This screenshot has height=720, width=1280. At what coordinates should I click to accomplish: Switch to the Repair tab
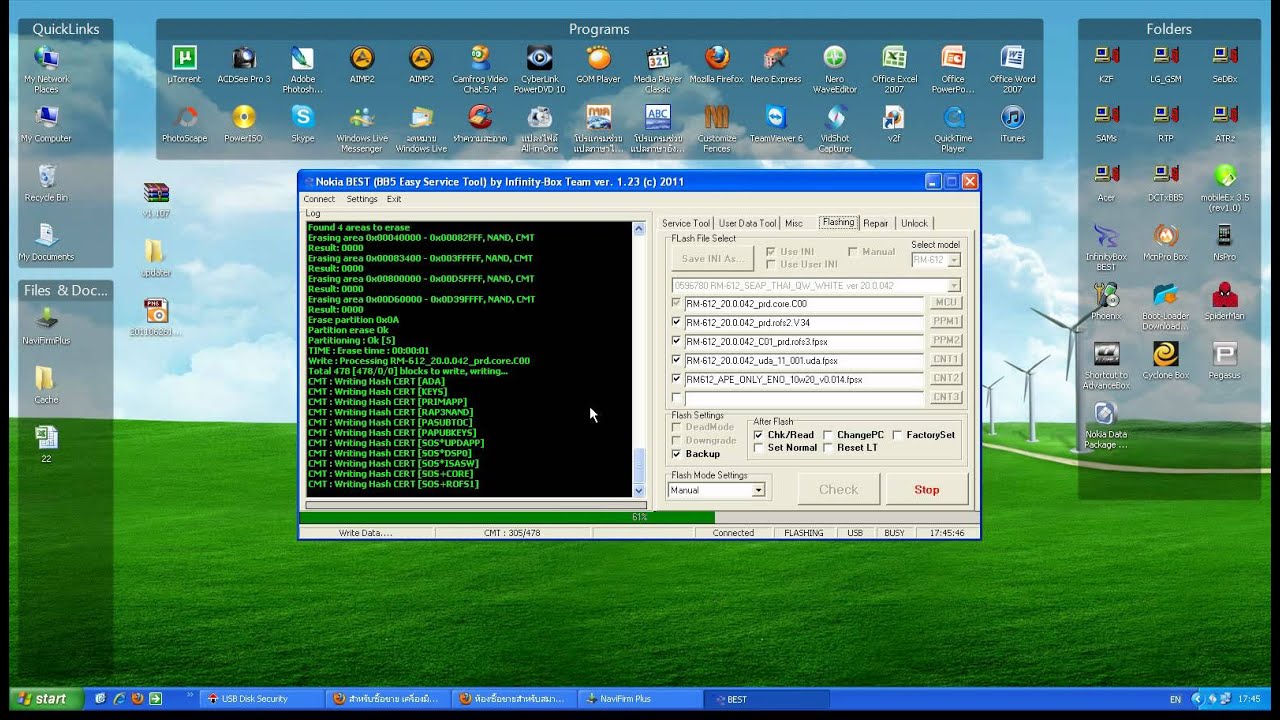coord(876,223)
